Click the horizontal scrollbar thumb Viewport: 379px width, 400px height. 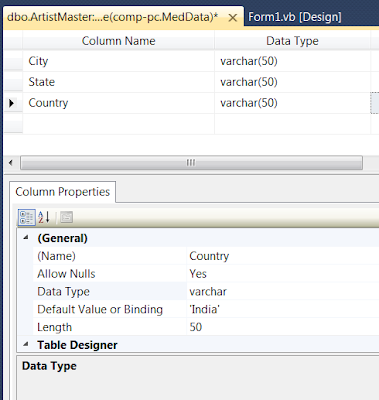click(191, 163)
